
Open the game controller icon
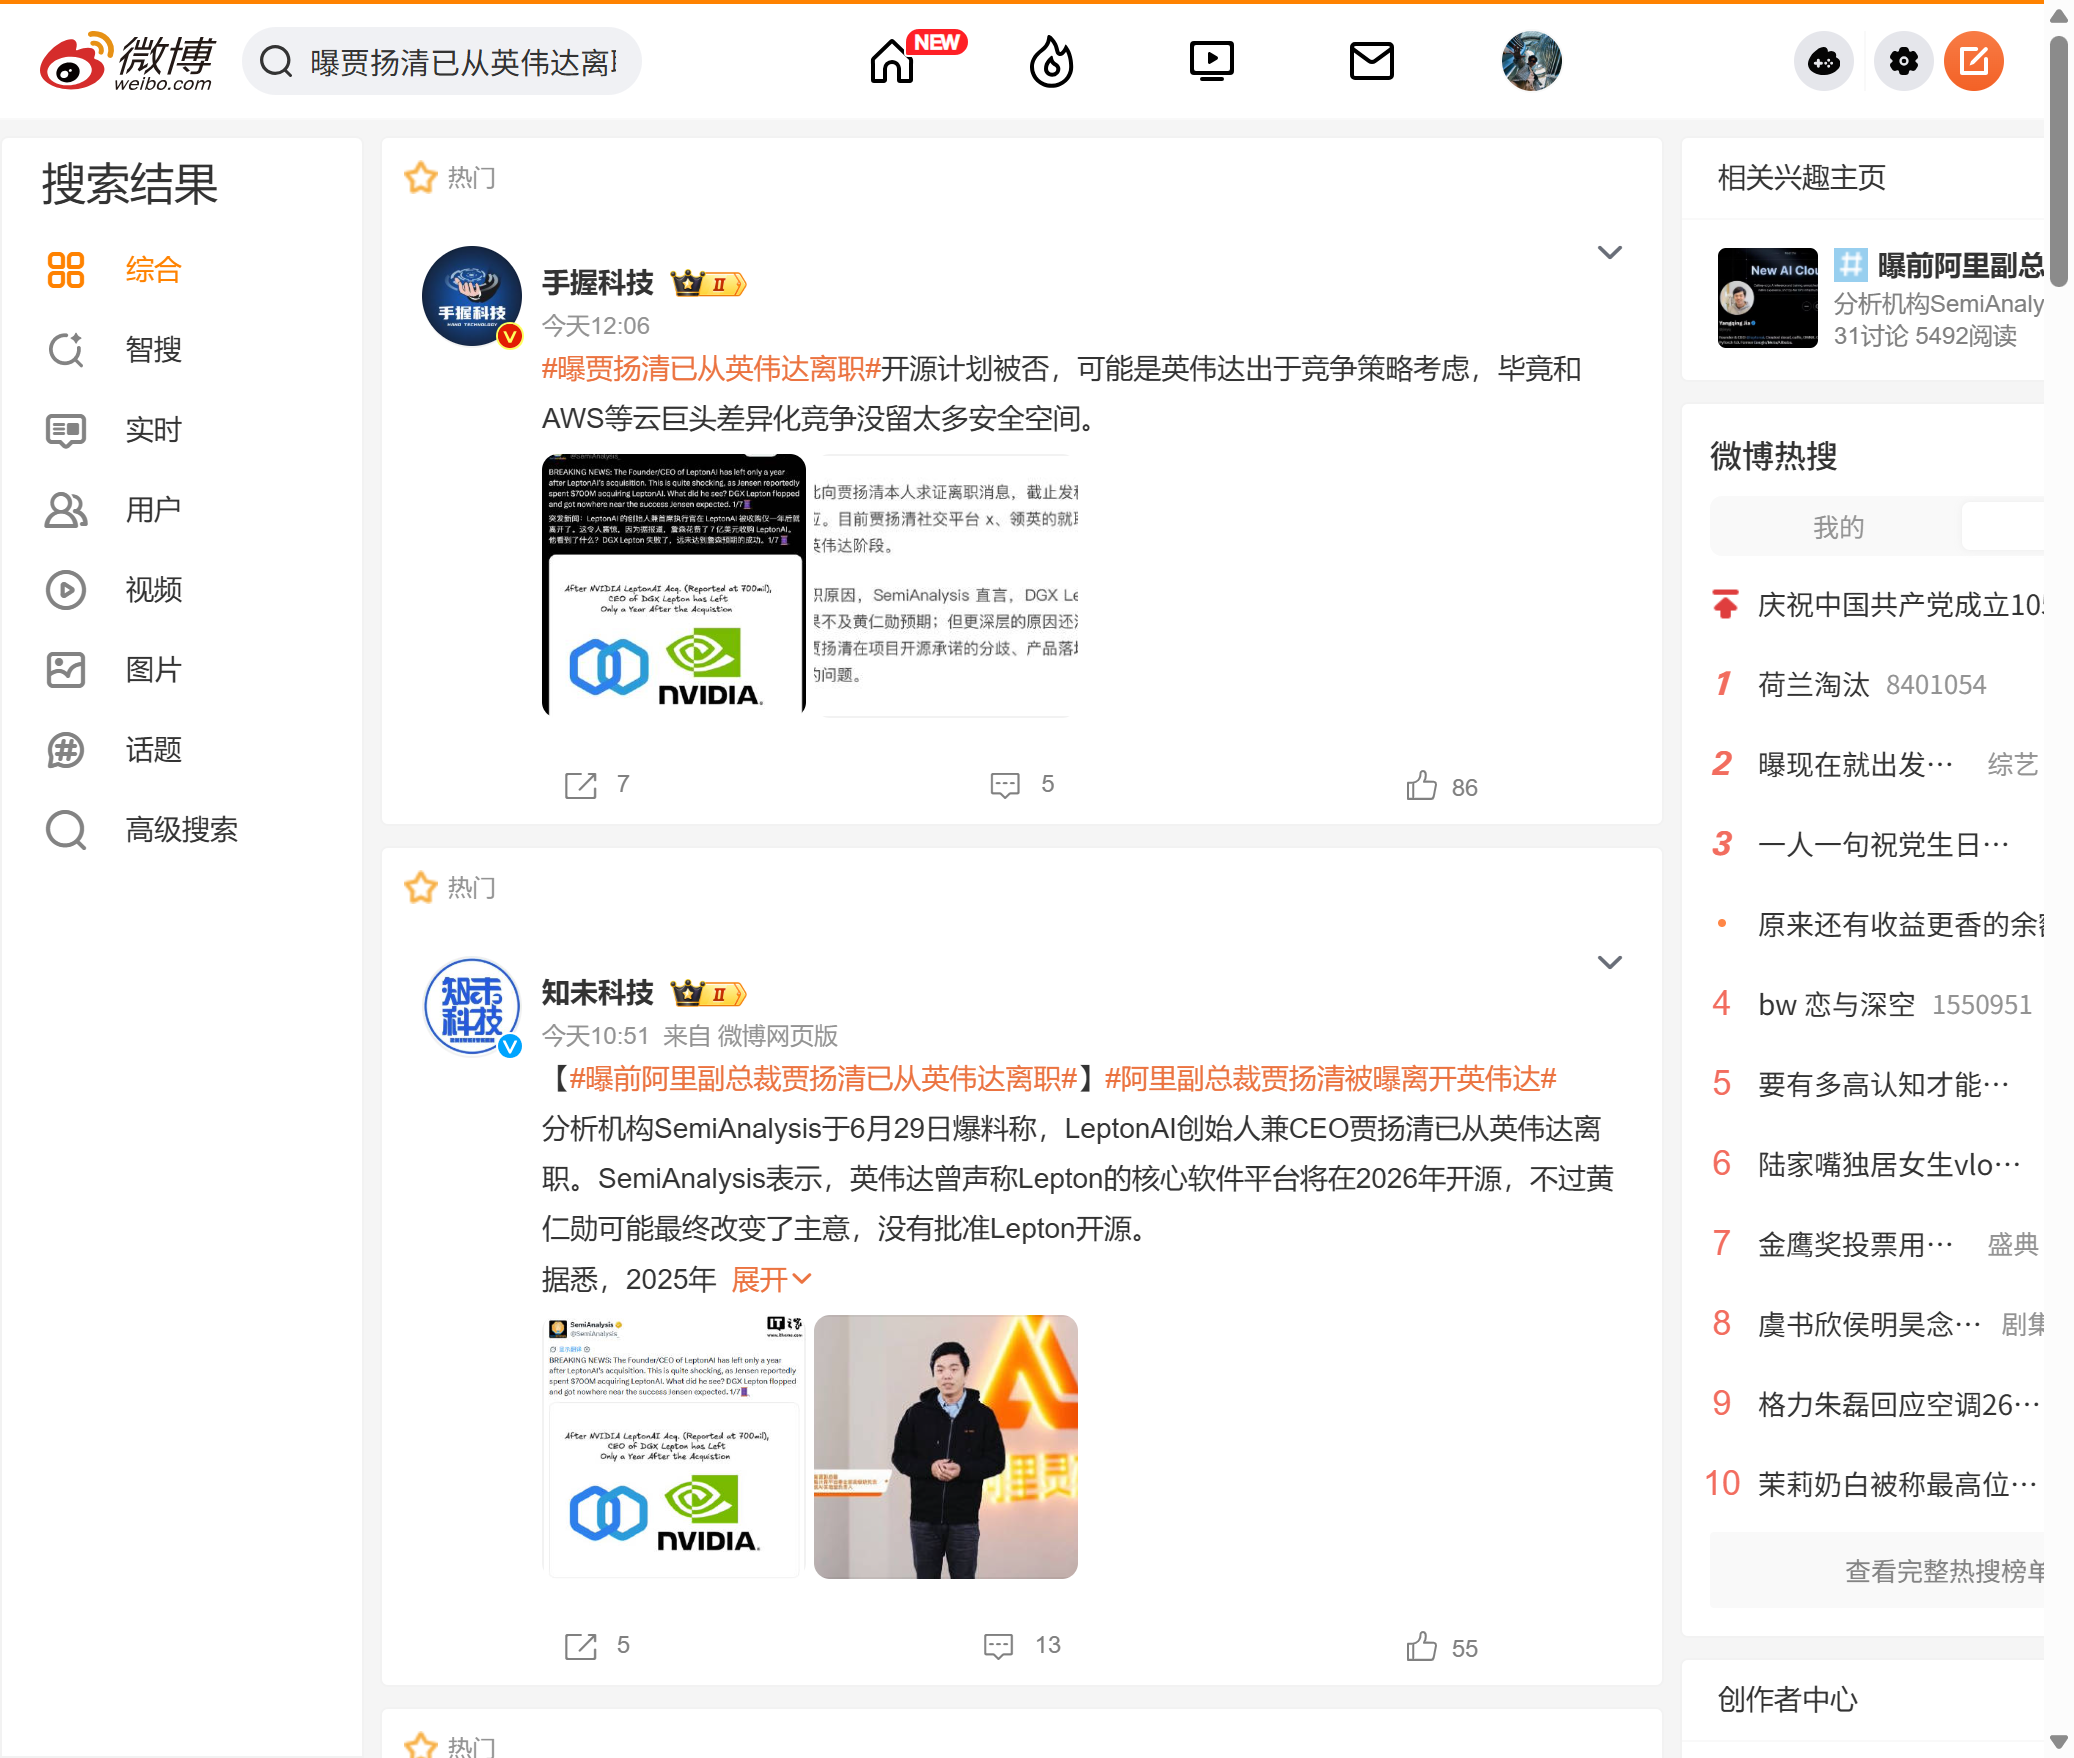click(1824, 62)
